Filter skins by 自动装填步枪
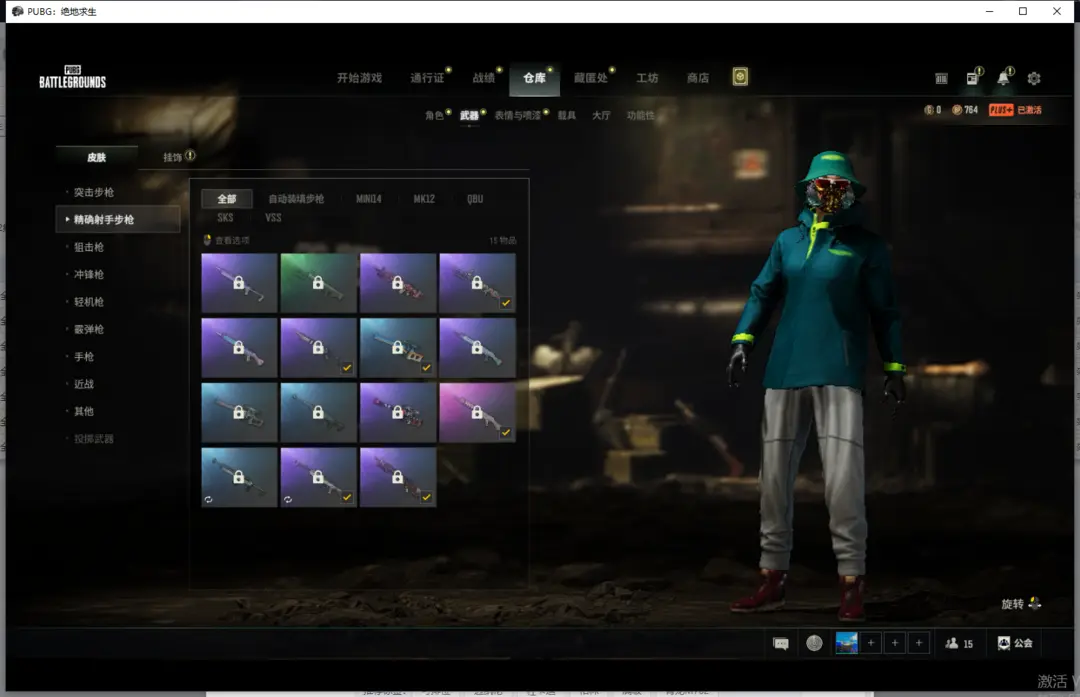 tap(296, 199)
